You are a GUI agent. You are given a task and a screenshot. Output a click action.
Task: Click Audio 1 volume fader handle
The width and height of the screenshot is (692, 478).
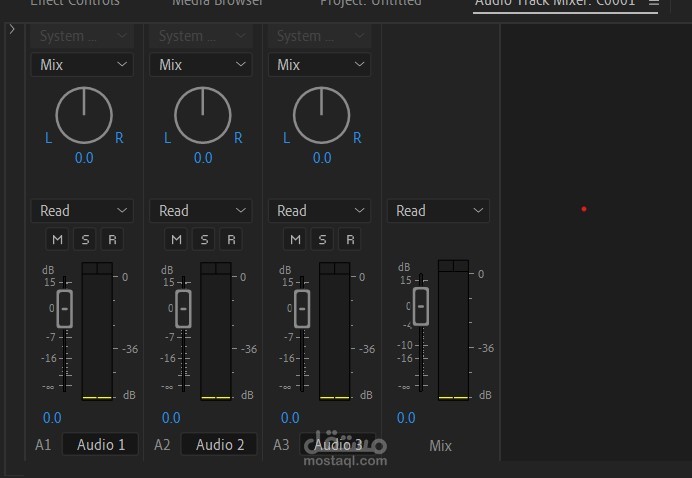64,309
